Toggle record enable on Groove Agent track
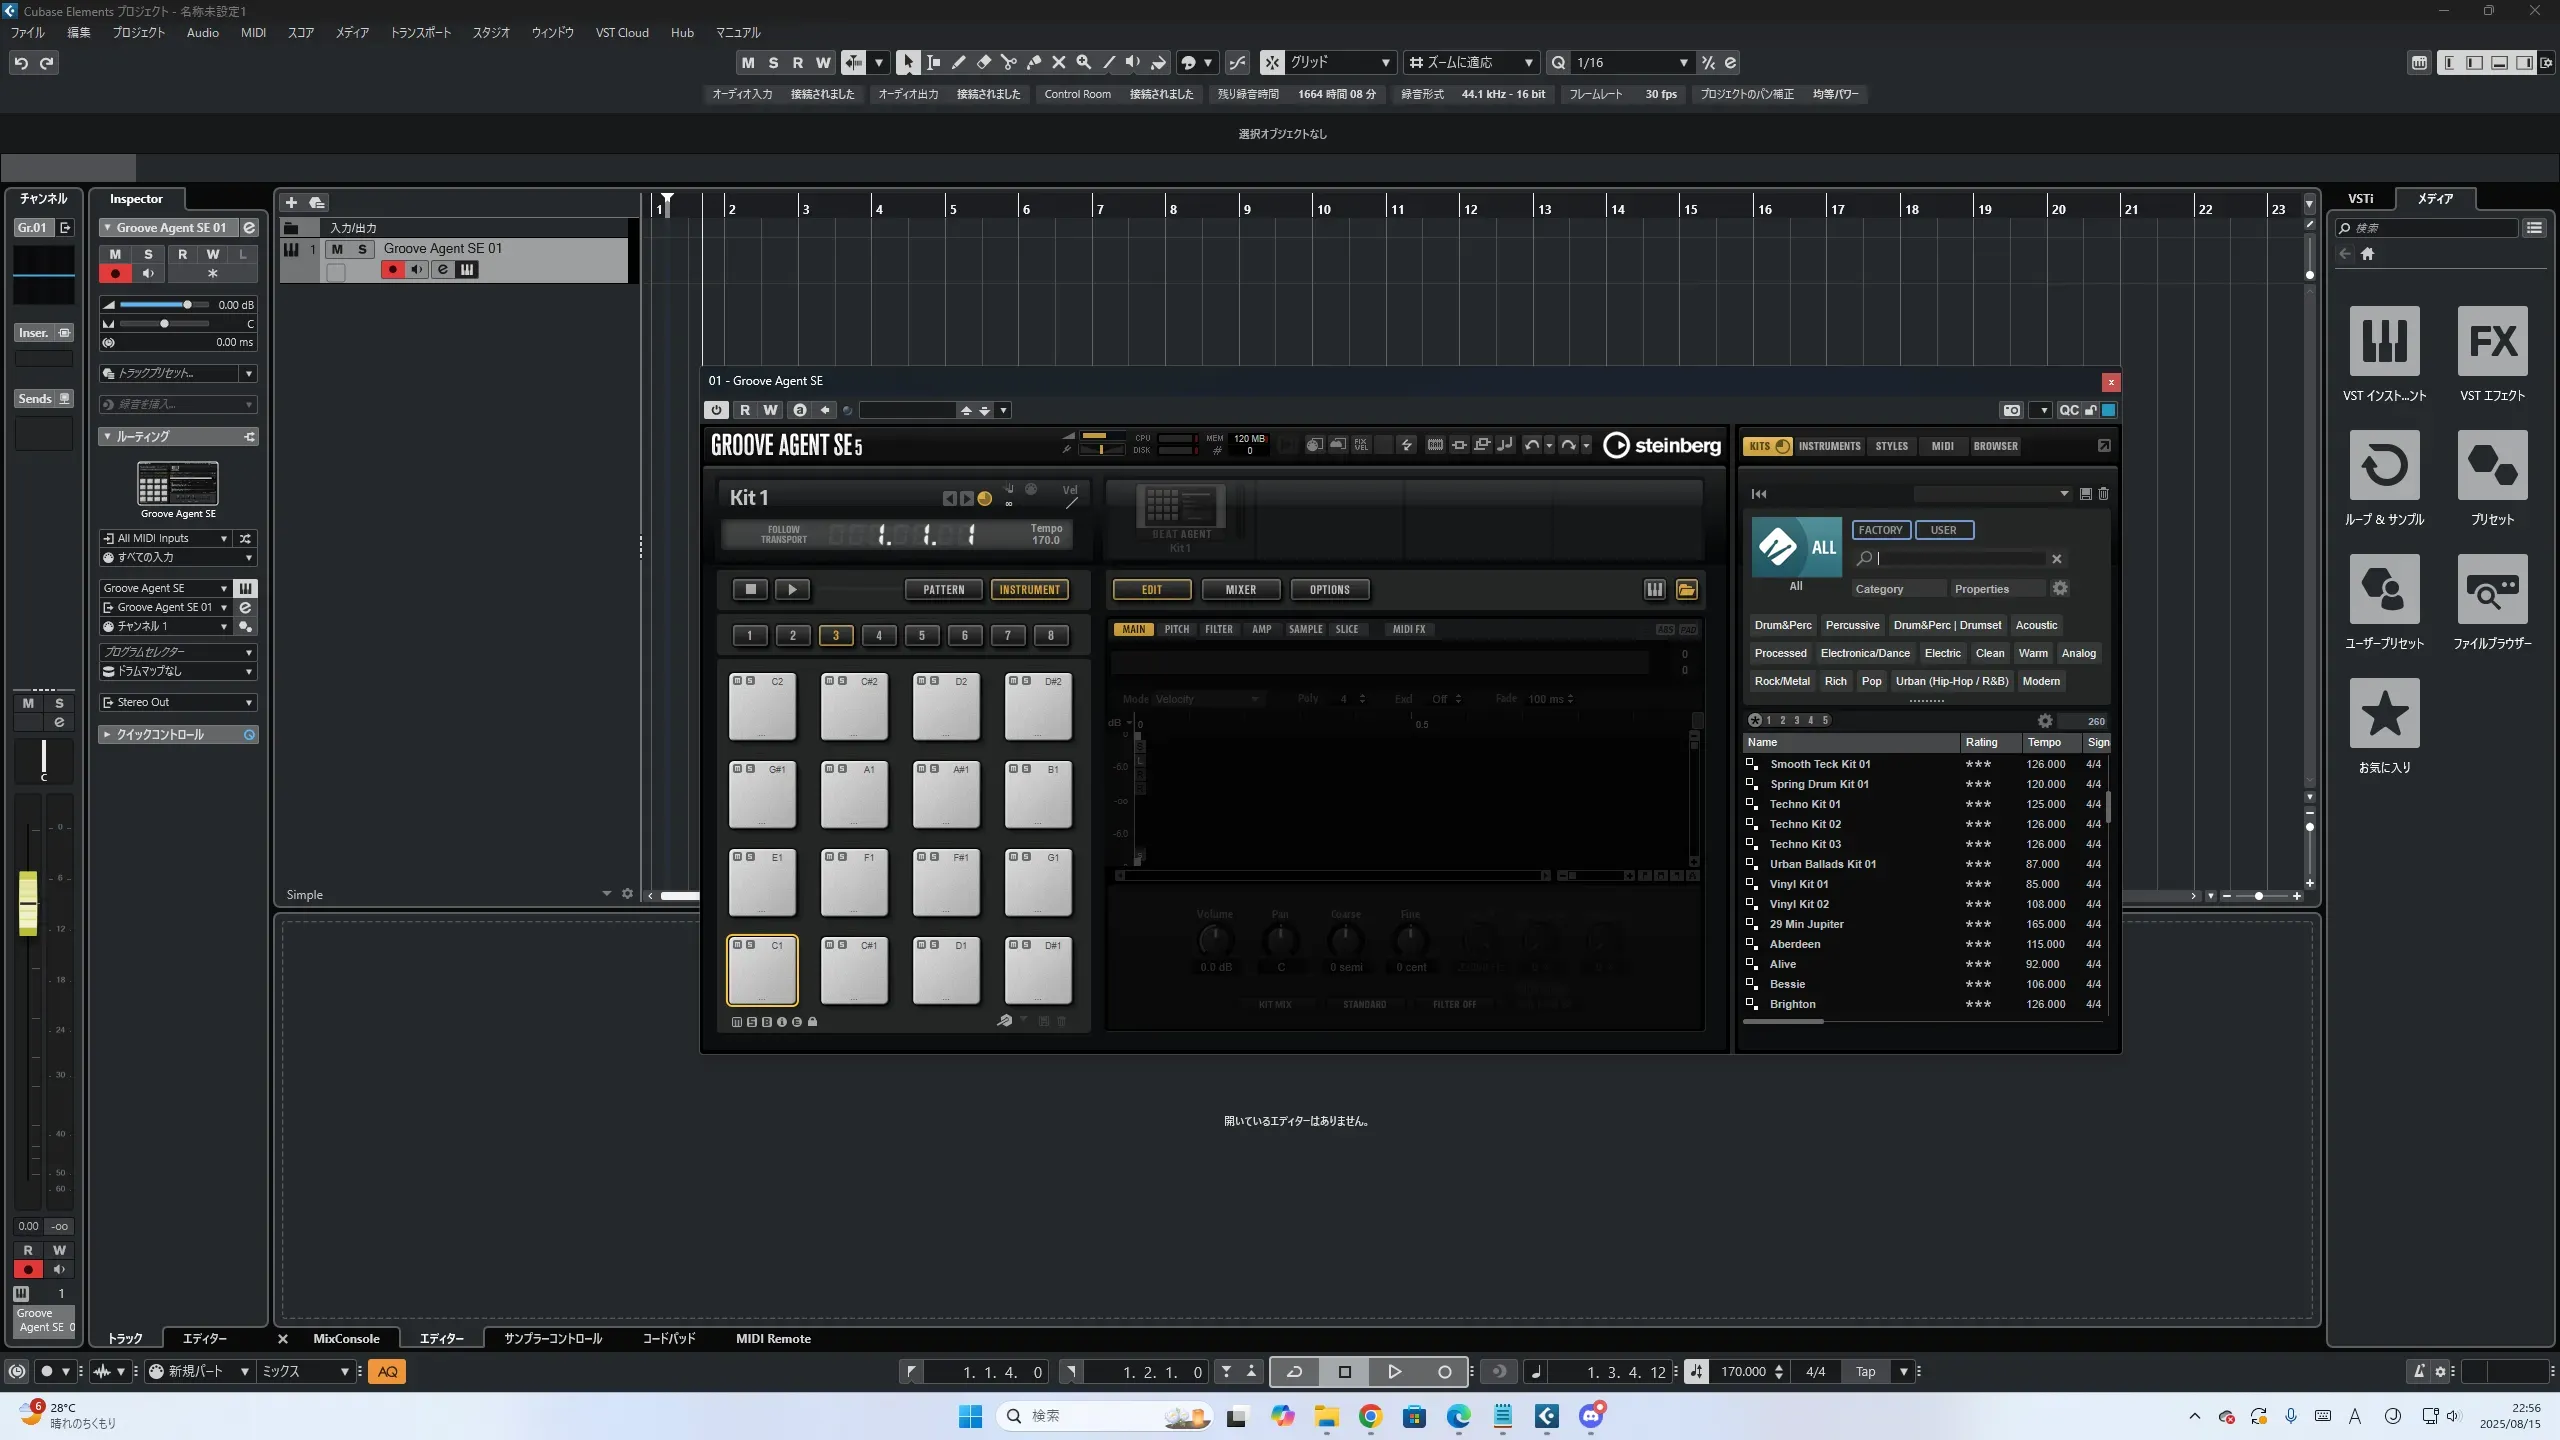Viewport: 2560px width, 1440px height. [x=392, y=269]
